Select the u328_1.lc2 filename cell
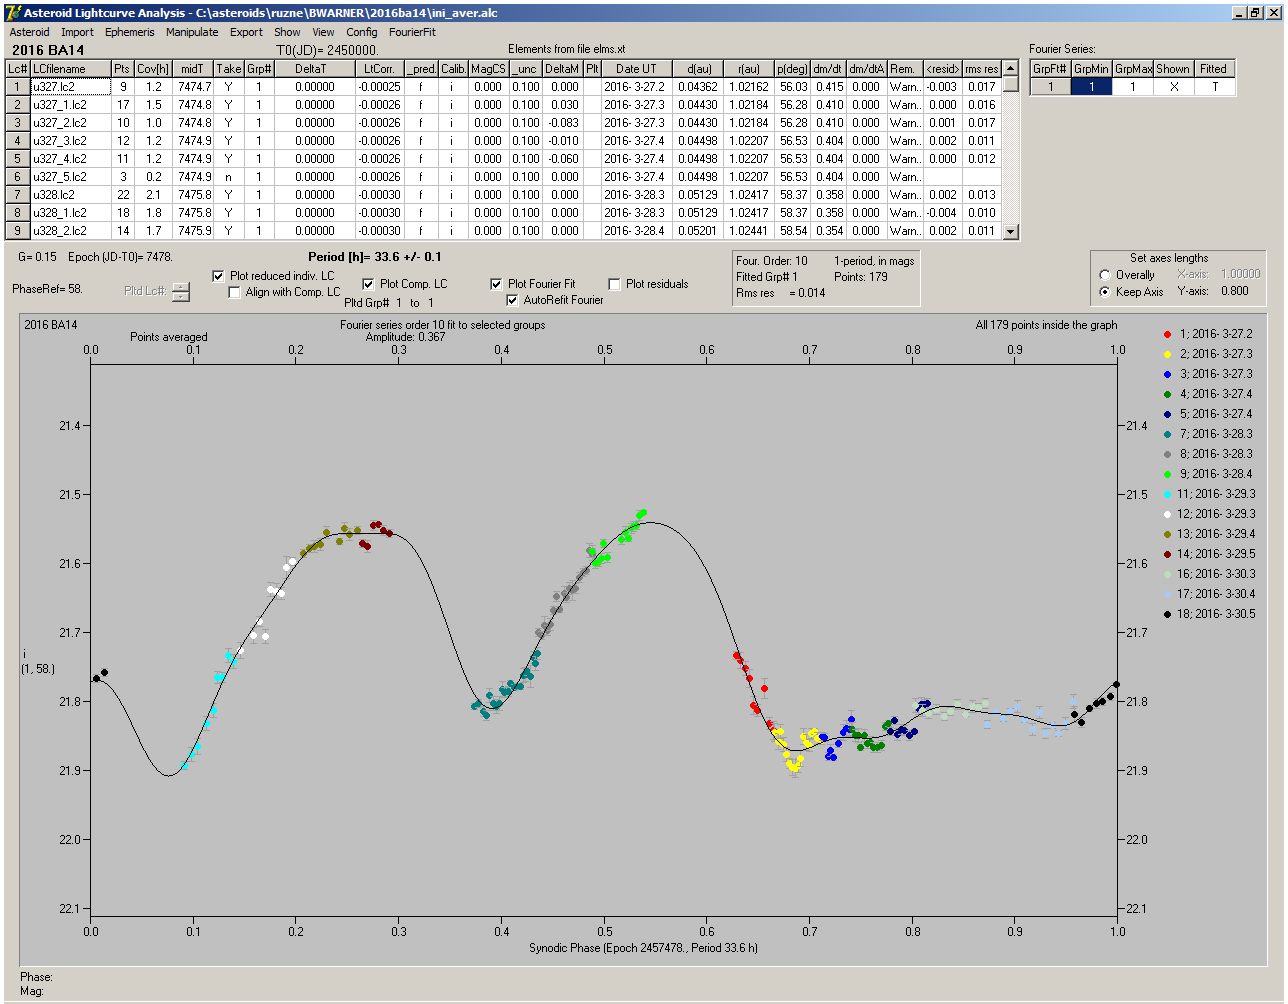This screenshot has height=1004, width=1288. [x=70, y=213]
